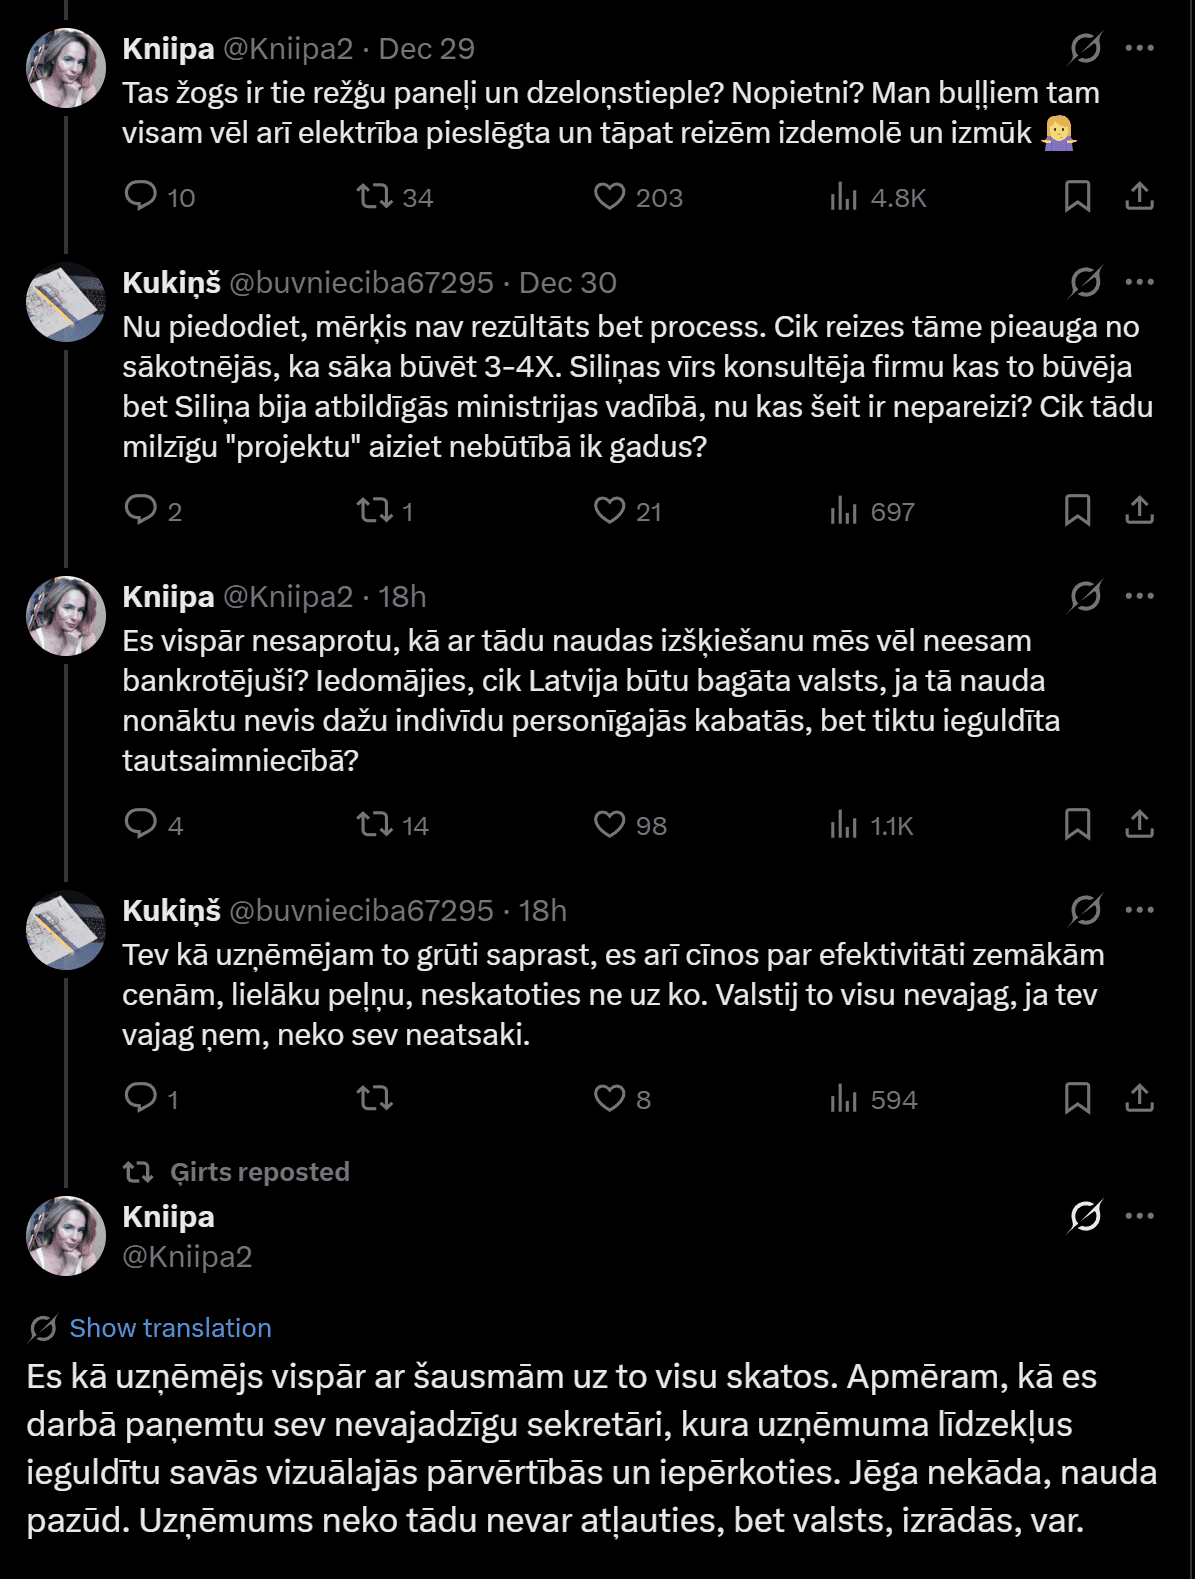1195x1579 pixels.
Task: Click Show translation link
Action: (x=170, y=1328)
